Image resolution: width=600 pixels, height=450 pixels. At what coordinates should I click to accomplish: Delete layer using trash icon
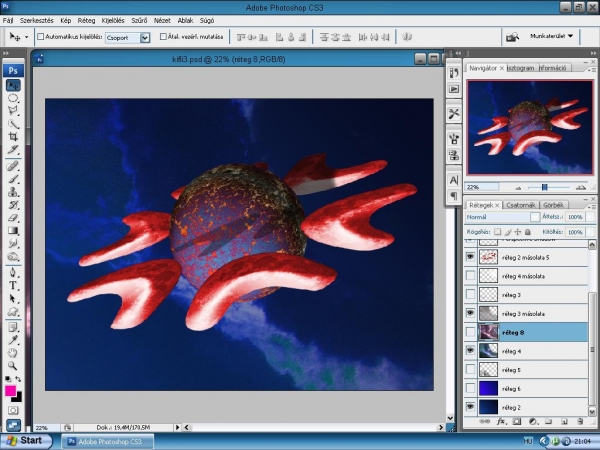click(580, 422)
